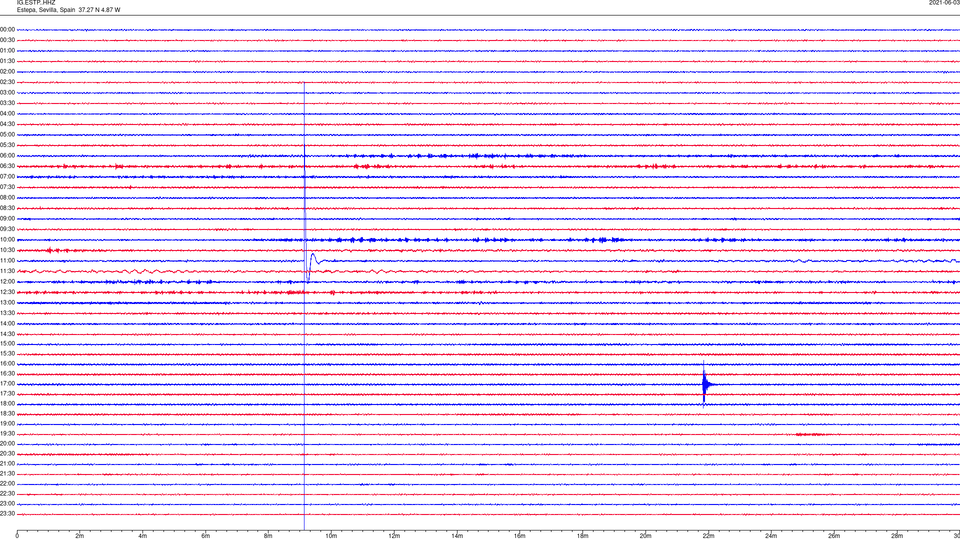The height and width of the screenshot is (540, 960).
Task: Select the 16:00 row label
Action: point(7,364)
